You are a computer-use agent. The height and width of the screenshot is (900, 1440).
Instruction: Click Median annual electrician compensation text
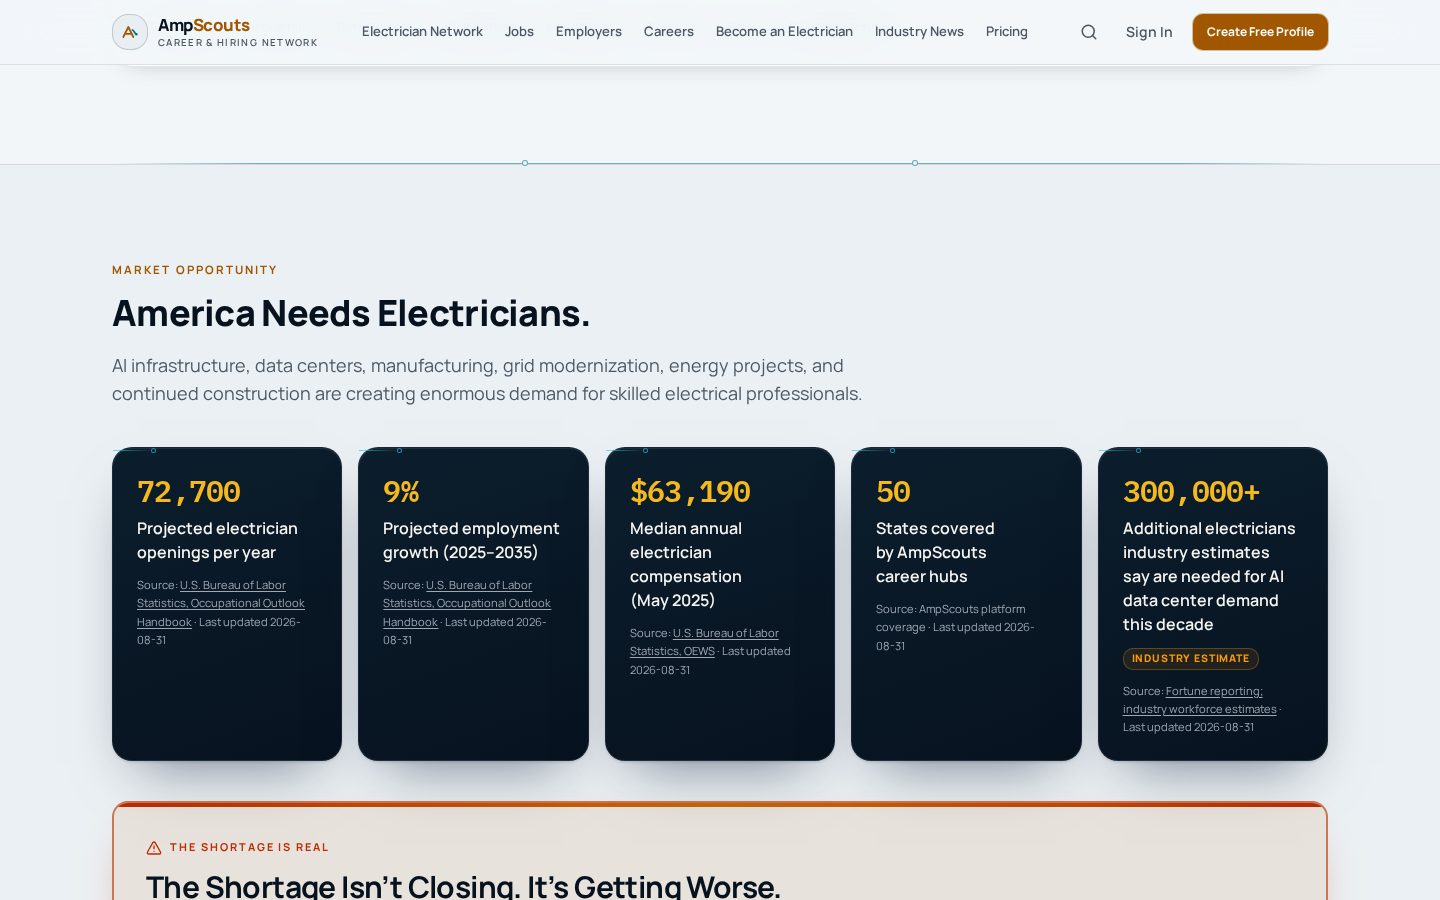686,564
